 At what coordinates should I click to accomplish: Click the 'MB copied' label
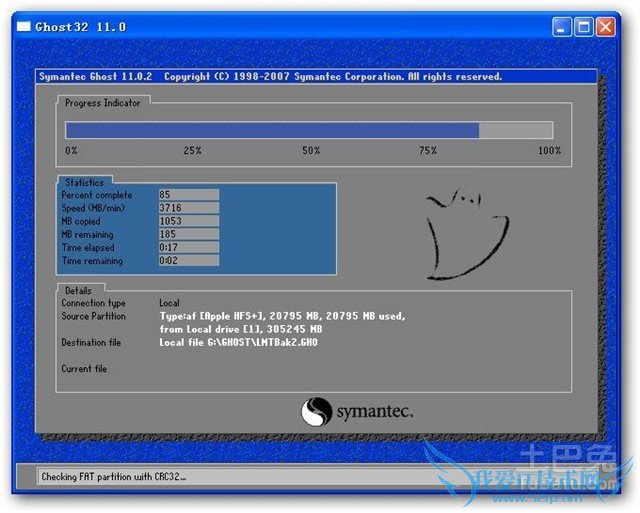(81, 221)
